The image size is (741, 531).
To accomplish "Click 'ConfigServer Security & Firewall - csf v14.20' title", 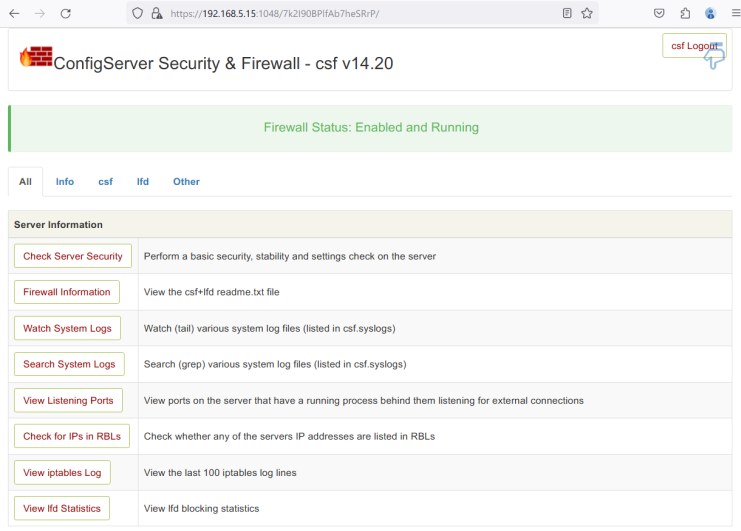I will tap(223, 63).
